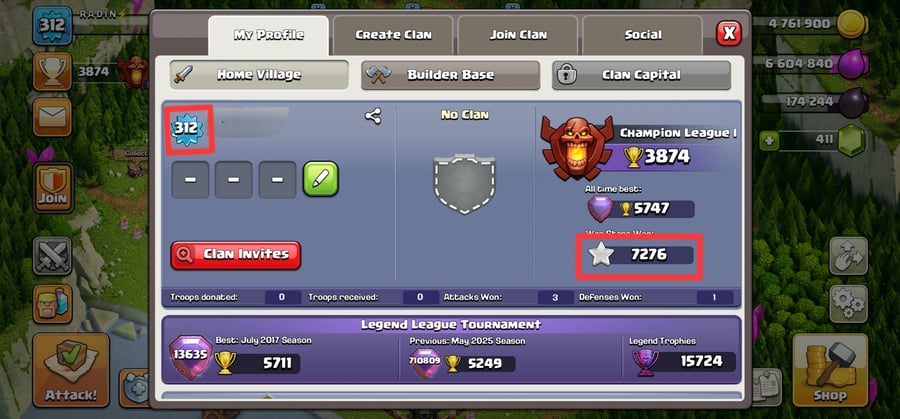Click the first empty player label slot
This screenshot has height=419, width=900.
point(190,180)
